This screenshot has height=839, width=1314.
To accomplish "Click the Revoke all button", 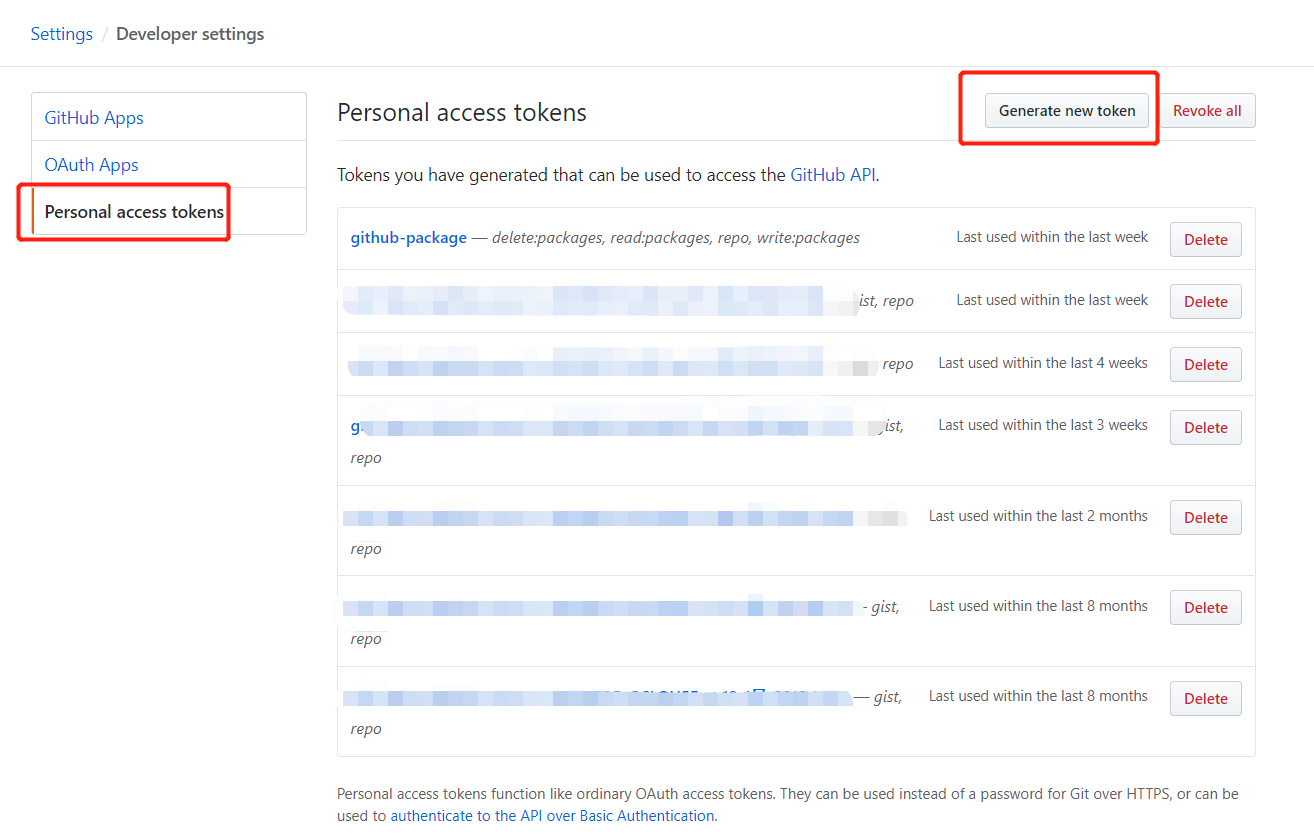I will tap(1207, 111).
